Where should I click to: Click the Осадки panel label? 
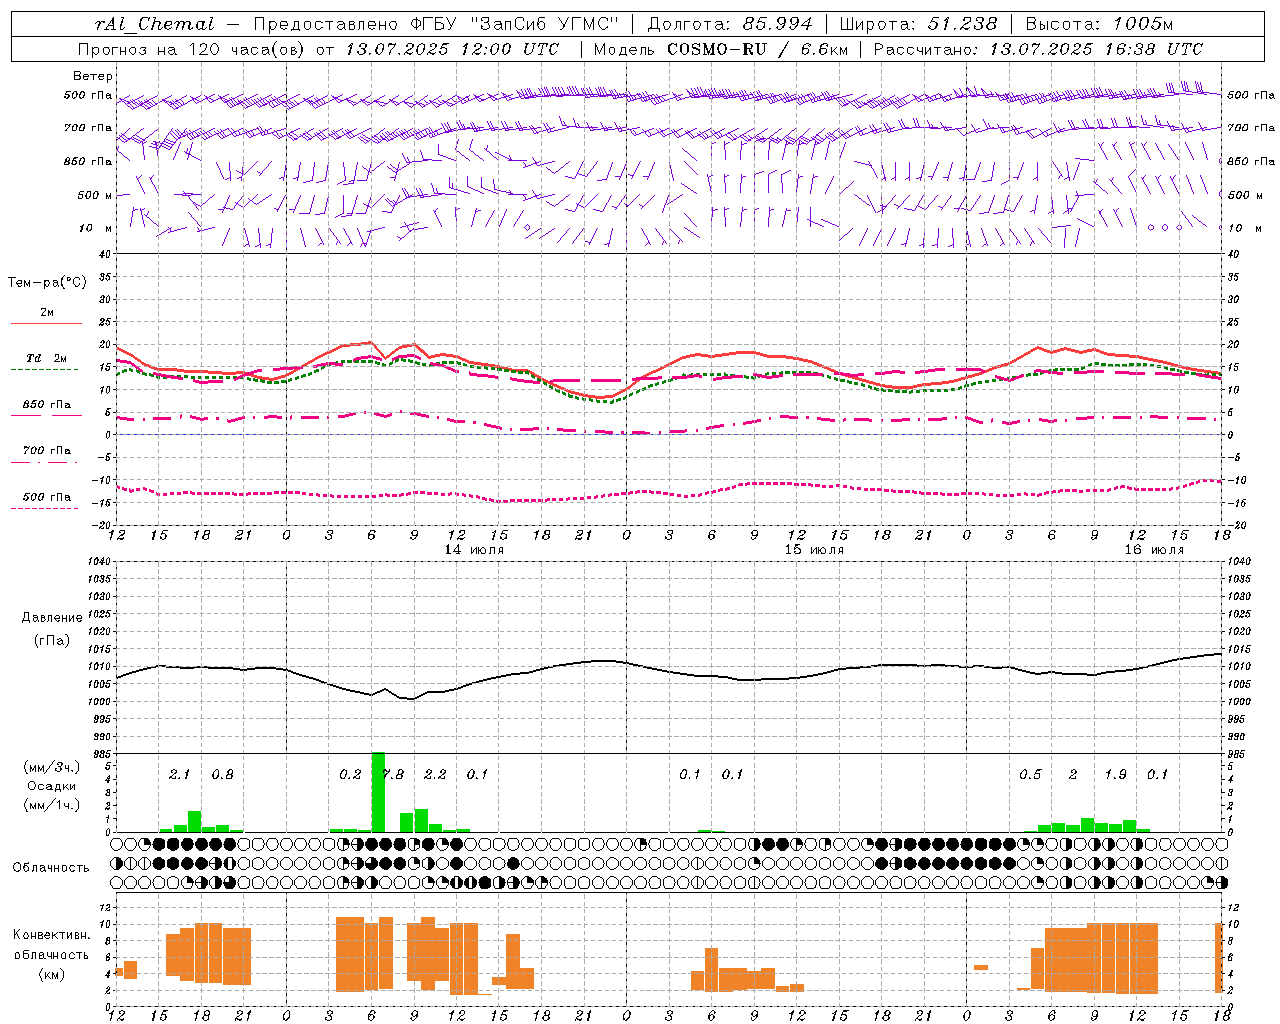52,786
